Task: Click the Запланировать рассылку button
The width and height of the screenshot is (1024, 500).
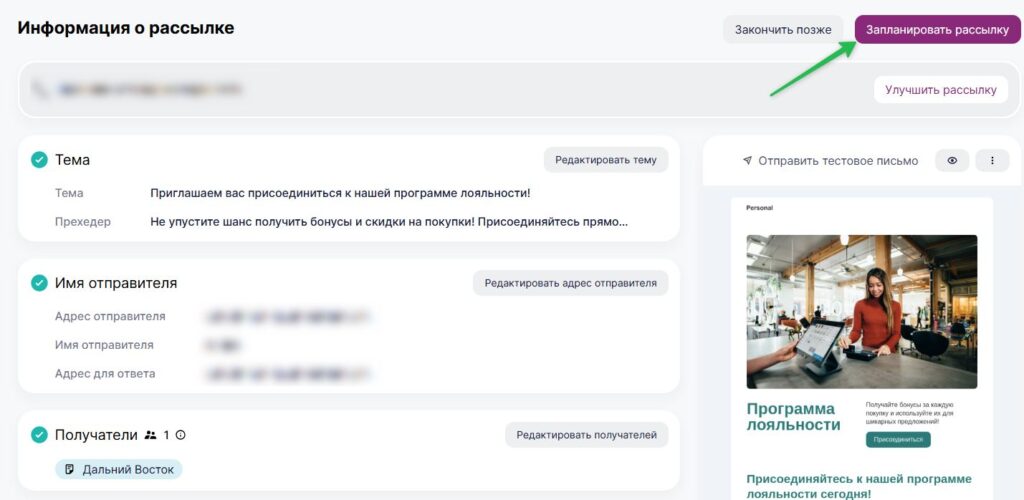Action: click(937, 29)
